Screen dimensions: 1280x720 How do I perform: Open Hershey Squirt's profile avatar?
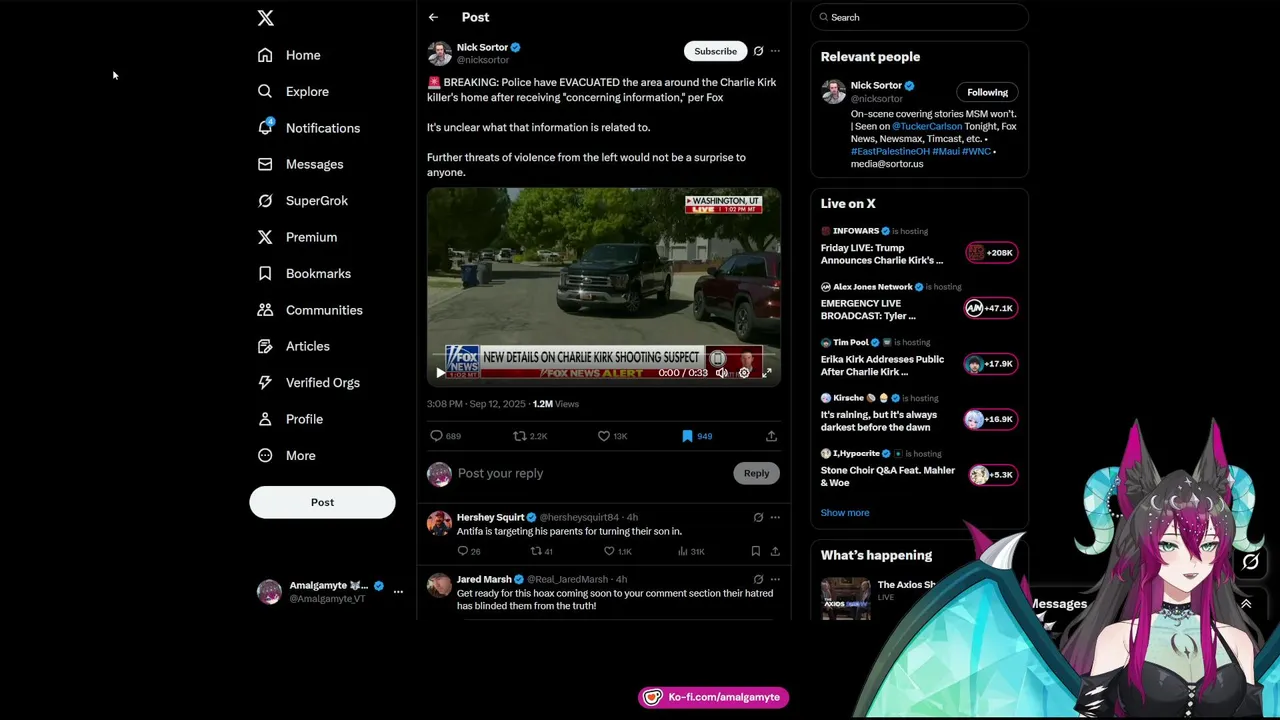pyautogui.click(x=439, y=523)
